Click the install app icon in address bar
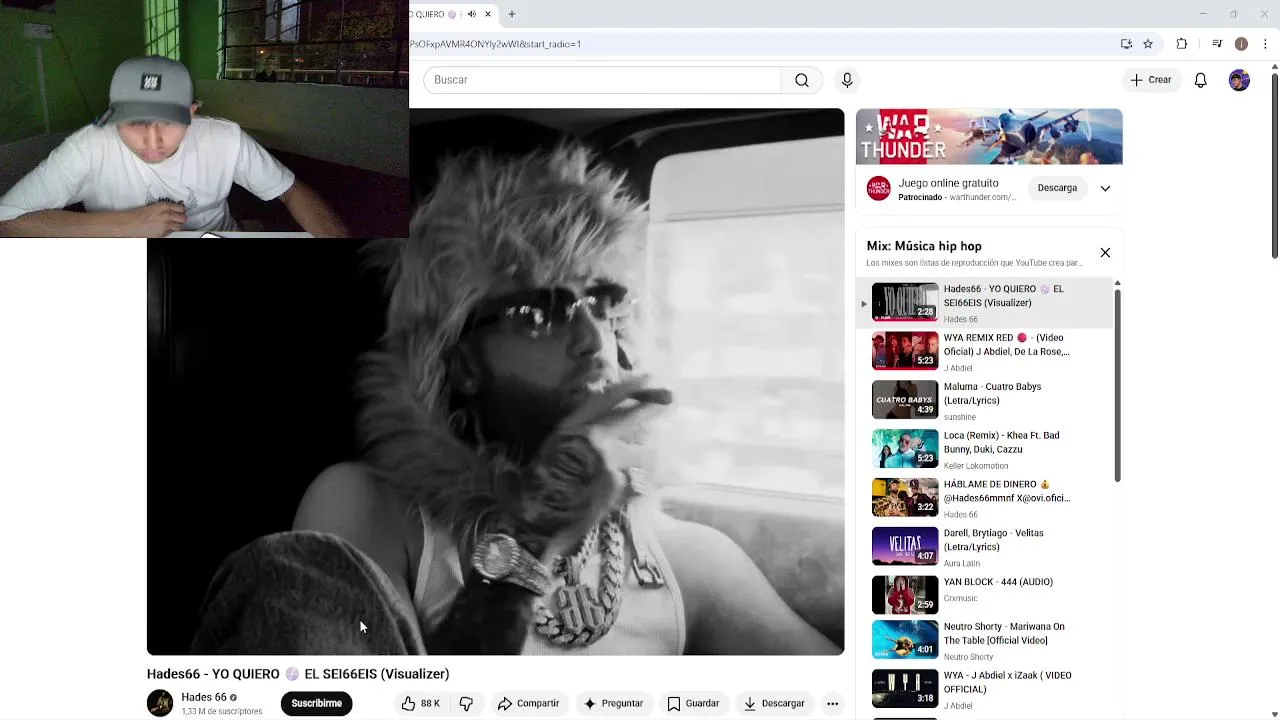 coord(1126,44)
